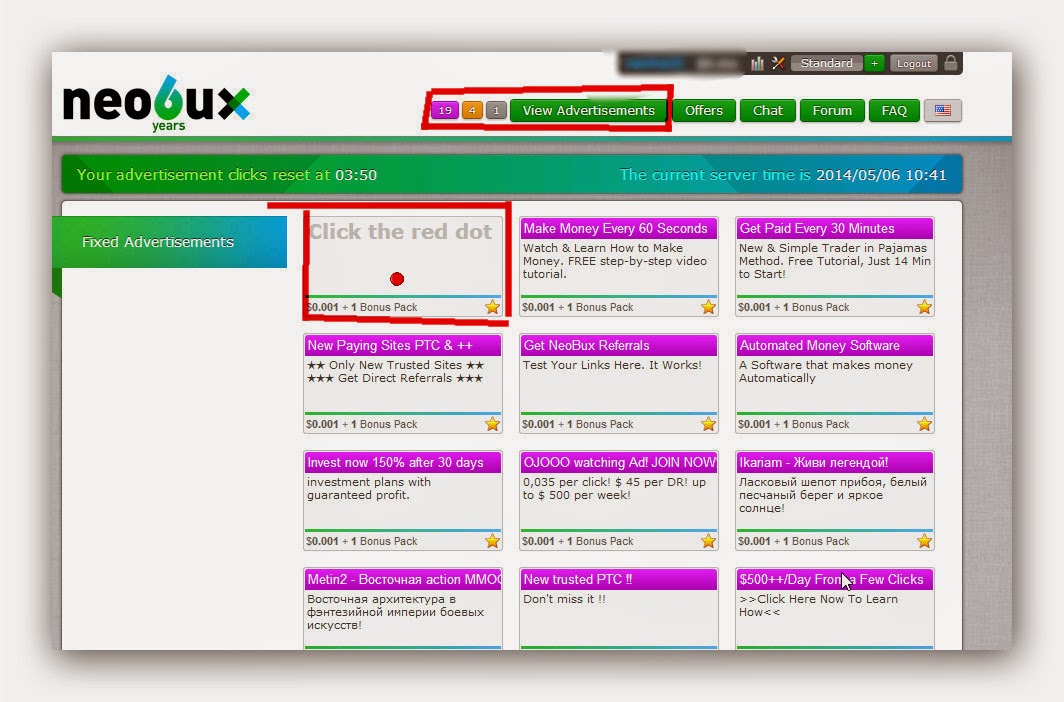Click star on 'Invest now 150%' ad
1064x702 pixels.
pos(492,541)
